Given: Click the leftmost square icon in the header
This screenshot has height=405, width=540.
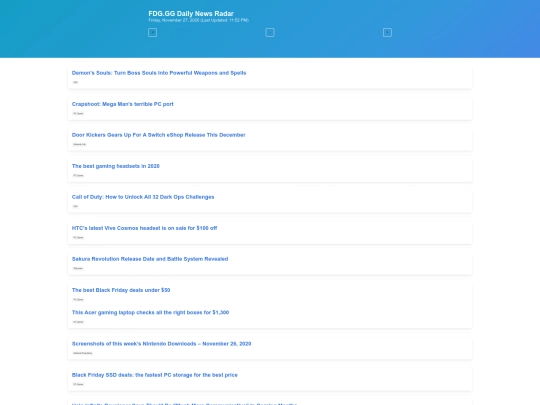Looking at the screenshot, I should coord(153,32).
